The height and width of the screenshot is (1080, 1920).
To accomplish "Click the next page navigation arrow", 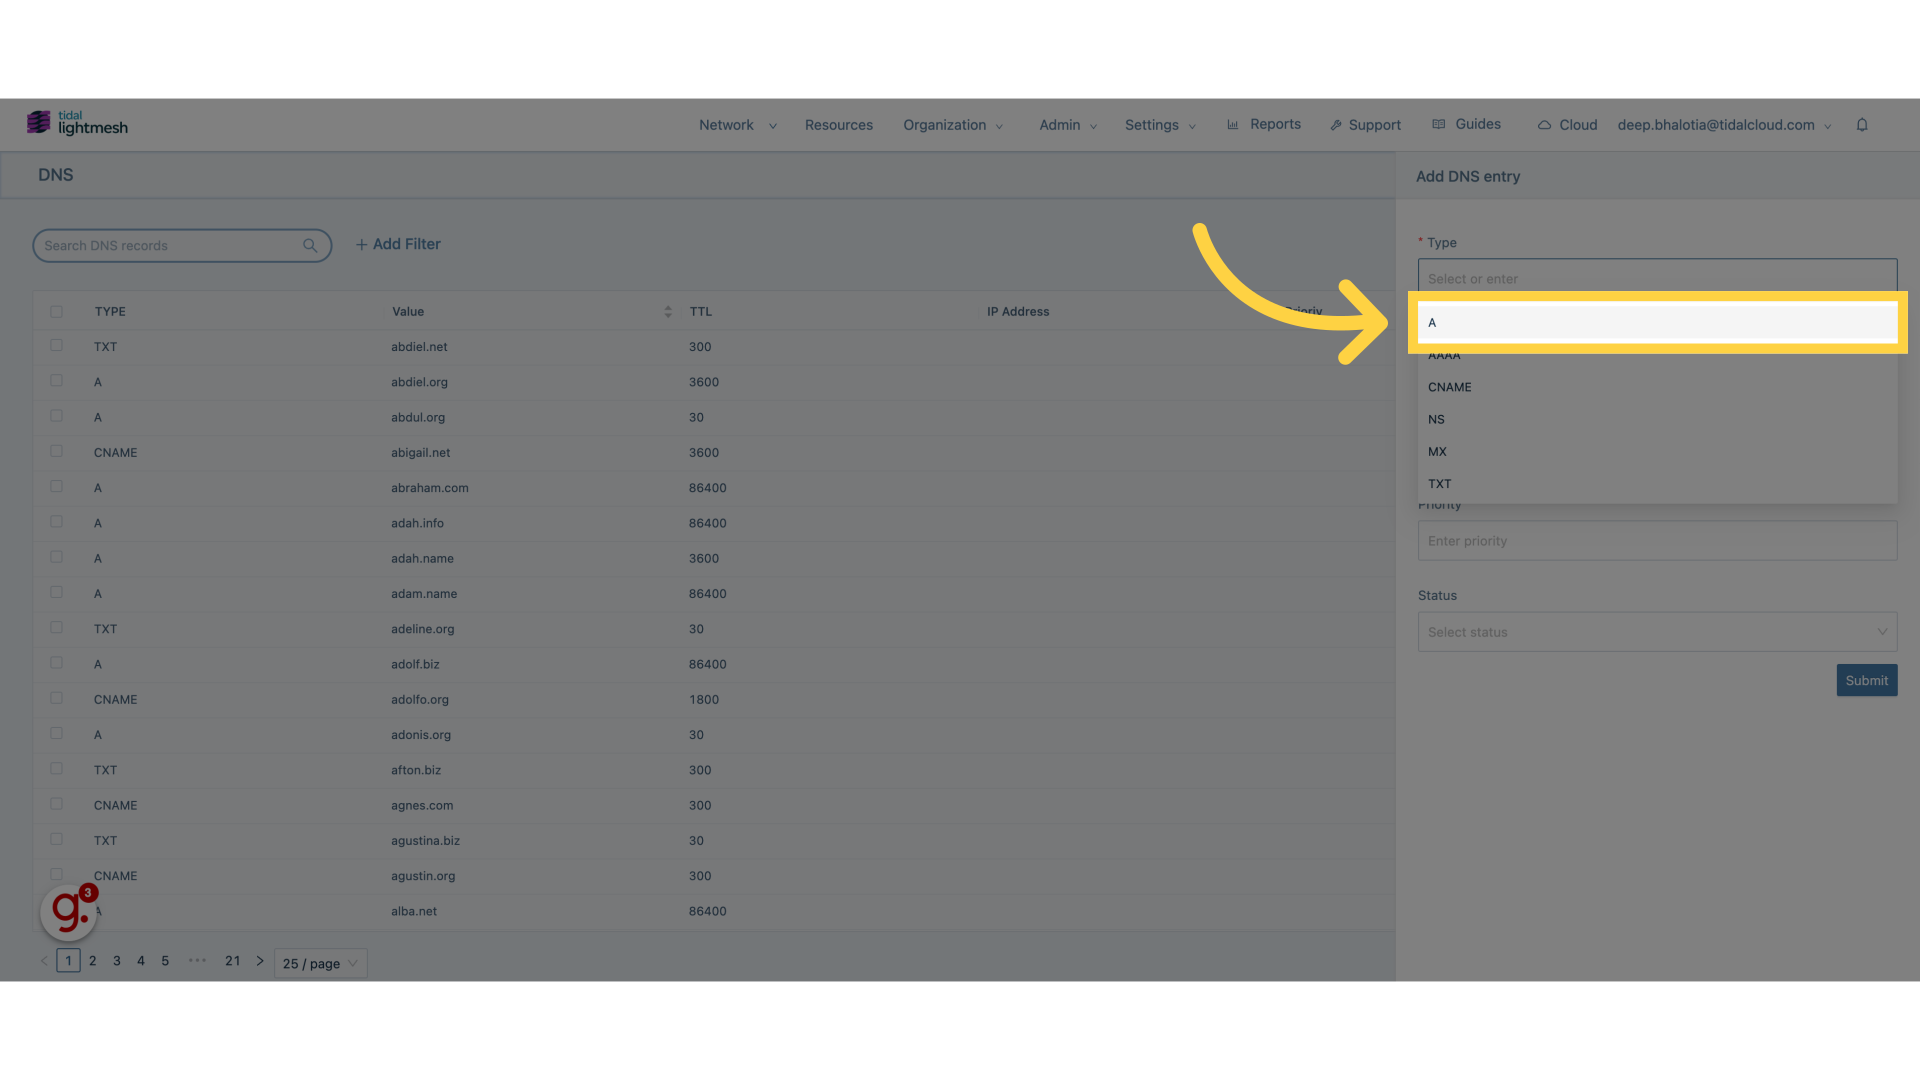I will 260,959.
